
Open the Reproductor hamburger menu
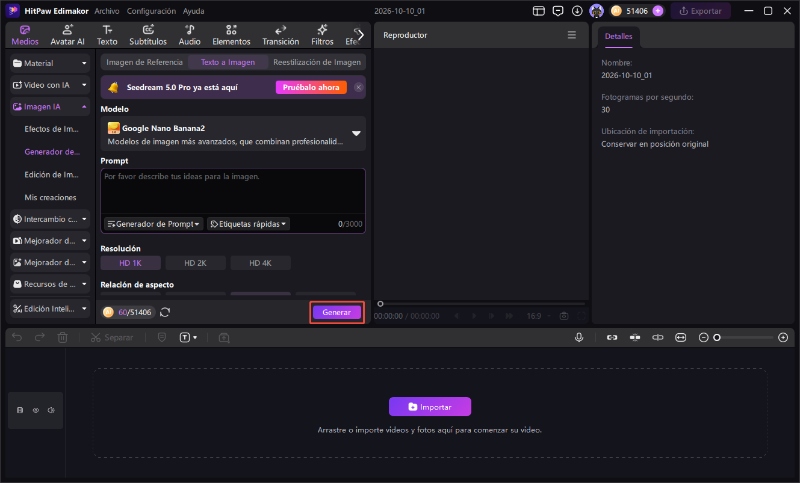[x=572, y=35]
